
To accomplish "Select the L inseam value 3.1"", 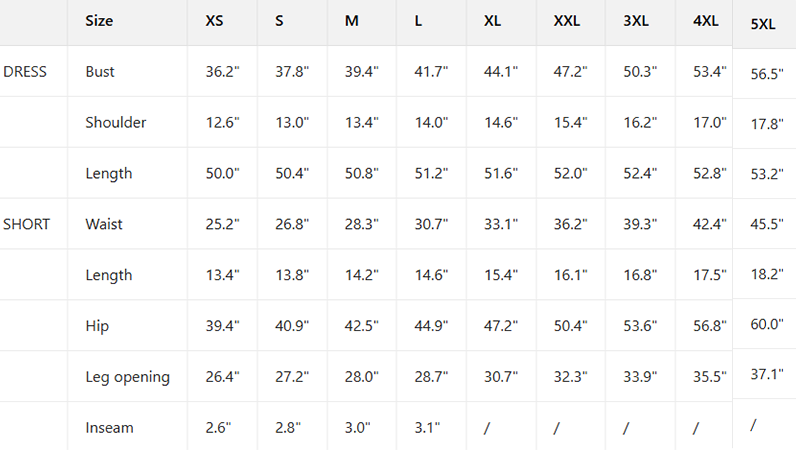I will coord(427,428).
